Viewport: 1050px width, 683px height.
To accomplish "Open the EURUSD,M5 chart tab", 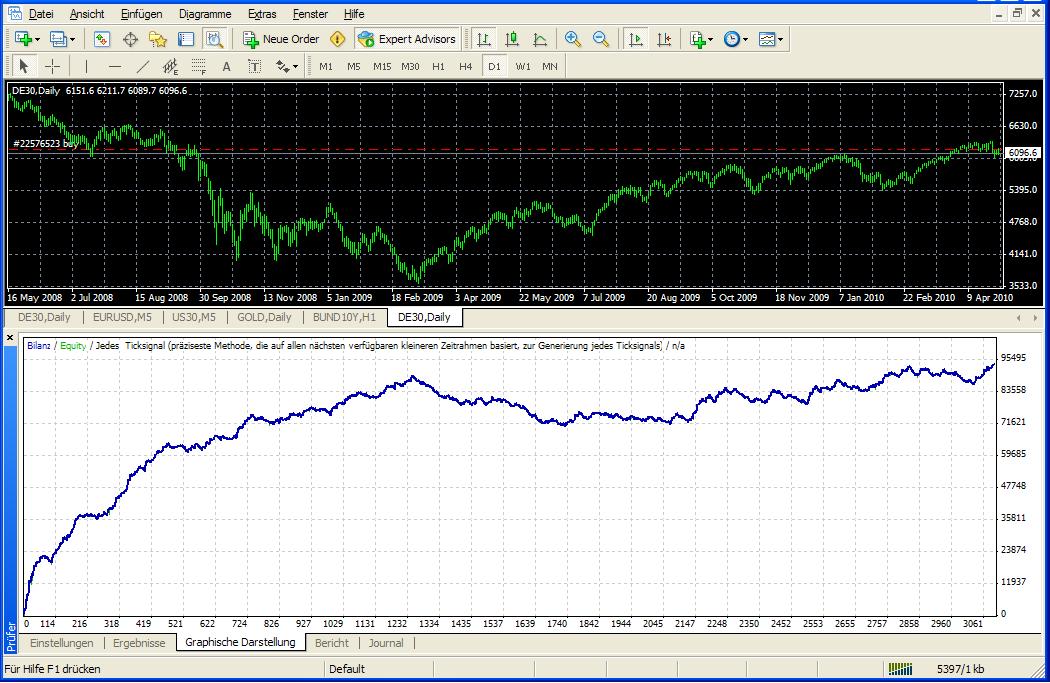I will [x=122, y=317].
